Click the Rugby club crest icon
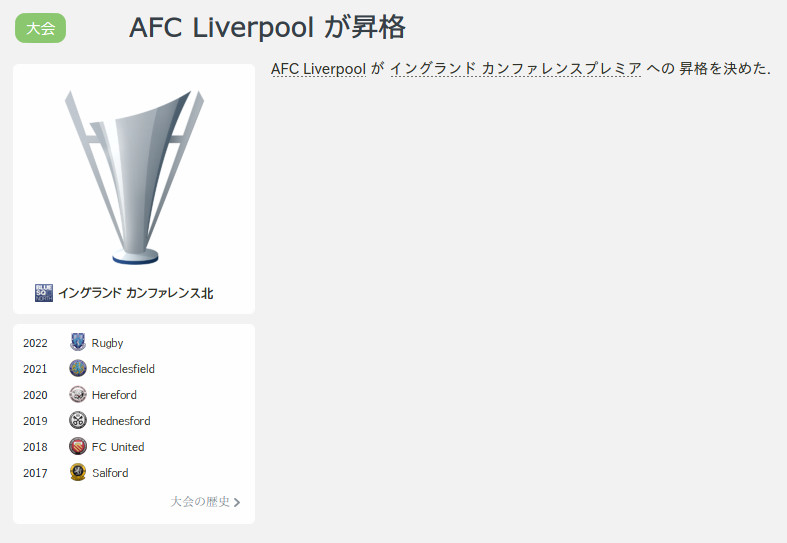787x543 pixels. [78, 342]
